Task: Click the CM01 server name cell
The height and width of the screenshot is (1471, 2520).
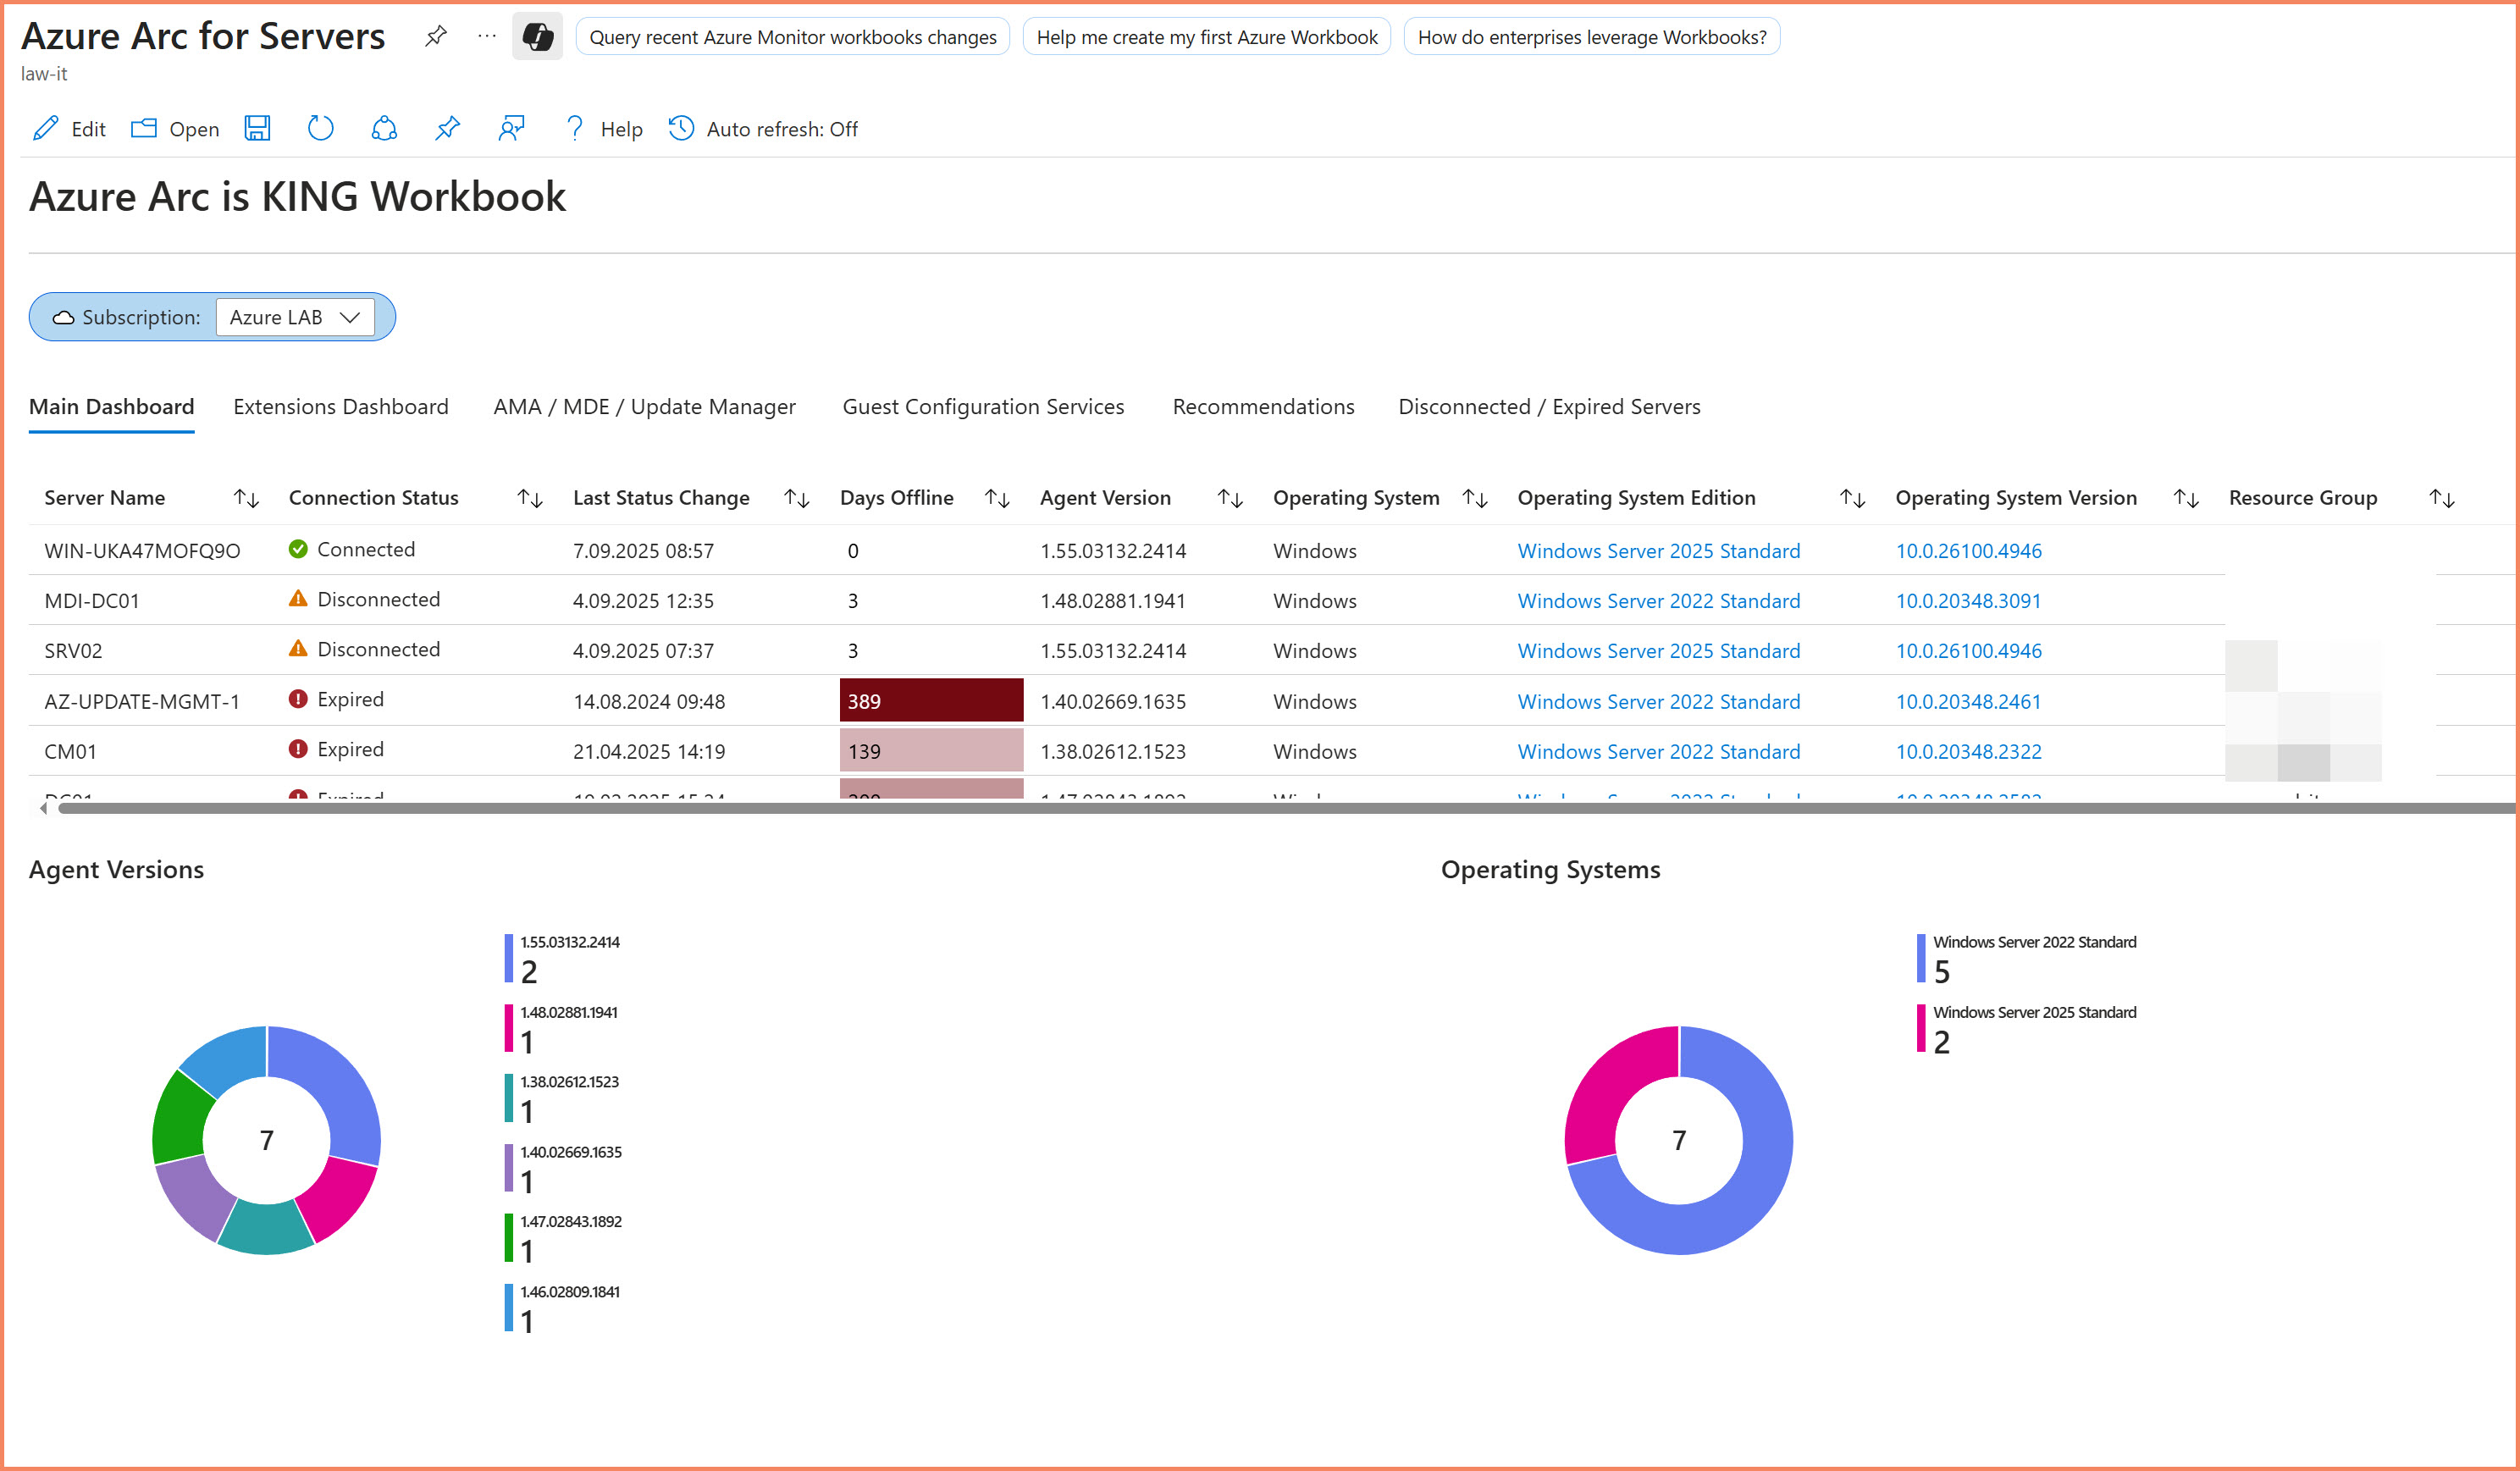Action: [x=70, y=752]
